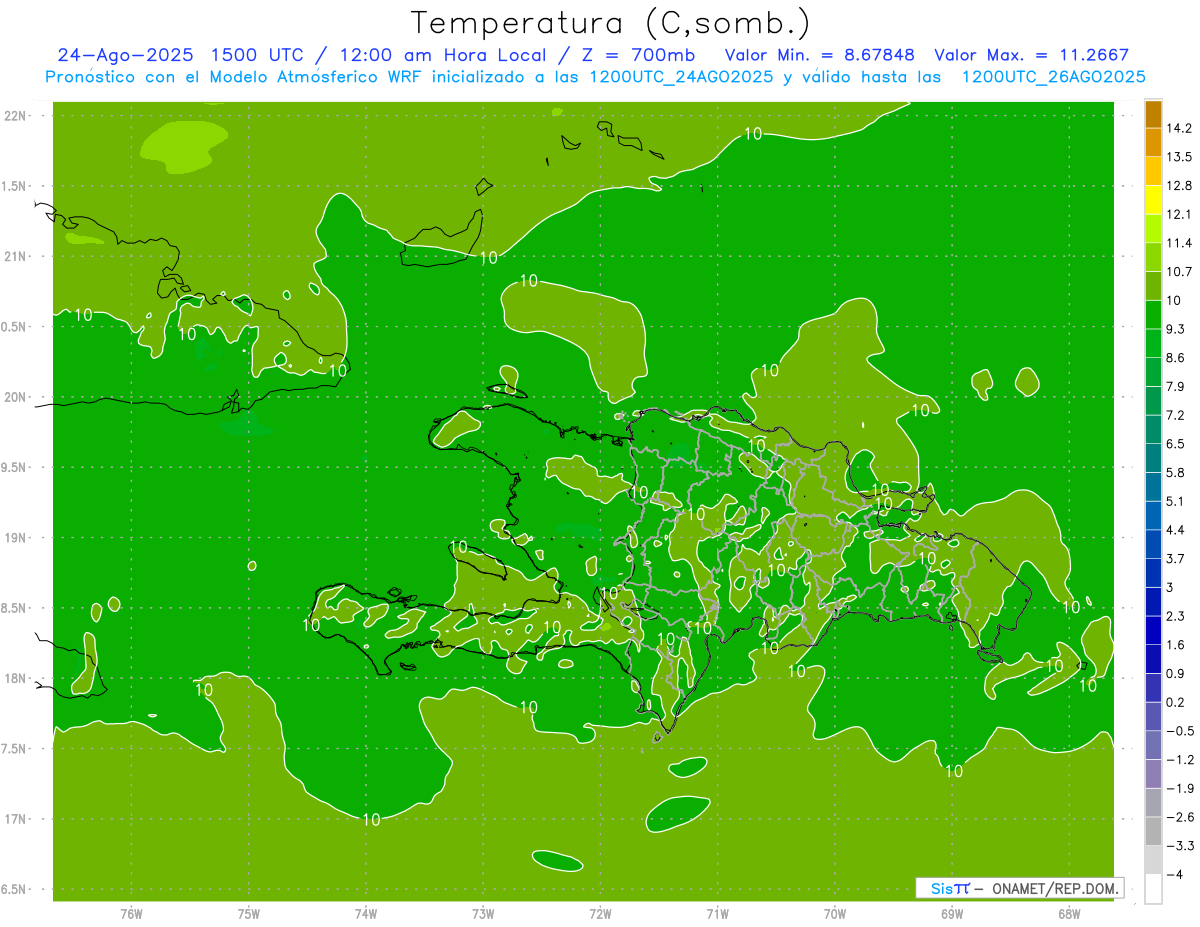The image size is (1200, 927).
Task: Click the '22N' latitude axis label
Action: (16, 116)
